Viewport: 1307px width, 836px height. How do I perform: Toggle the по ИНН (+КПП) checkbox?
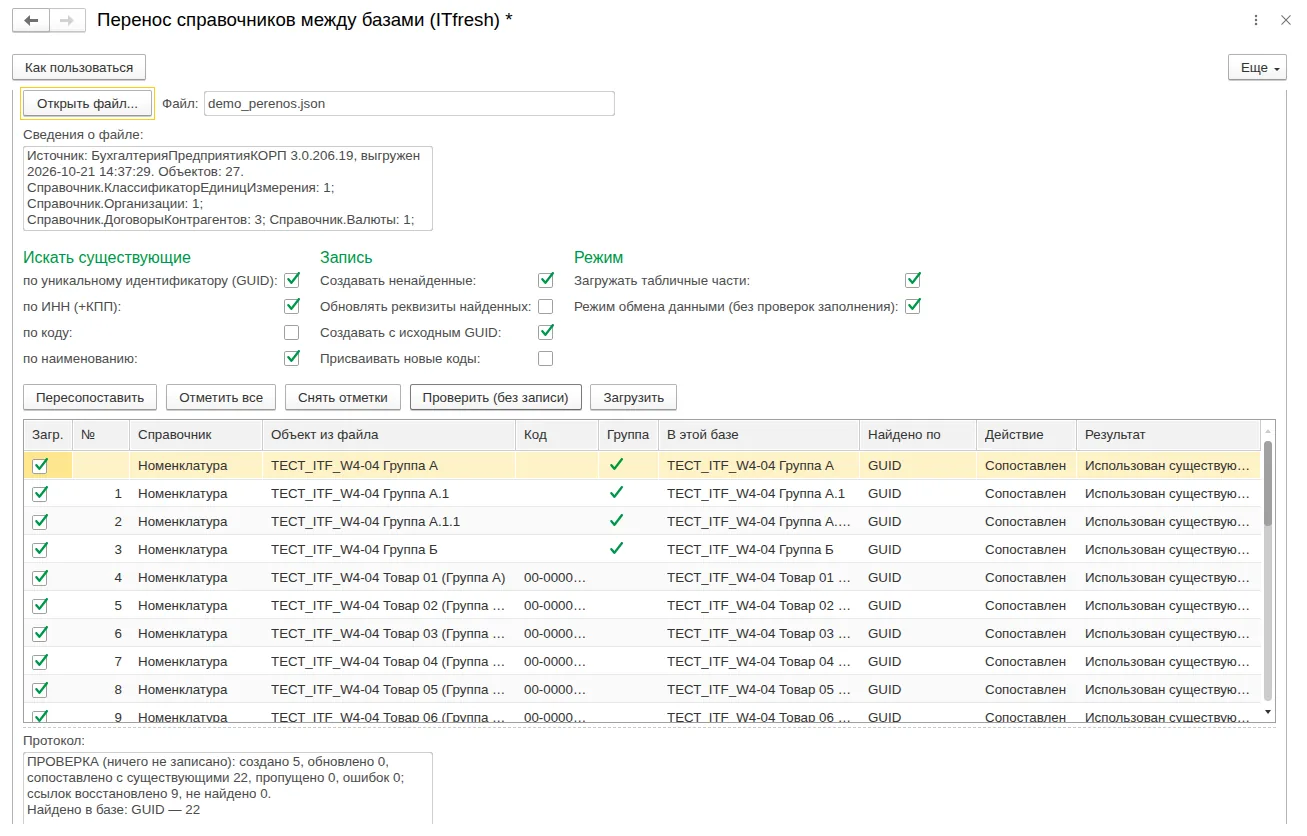pos(292,306)
